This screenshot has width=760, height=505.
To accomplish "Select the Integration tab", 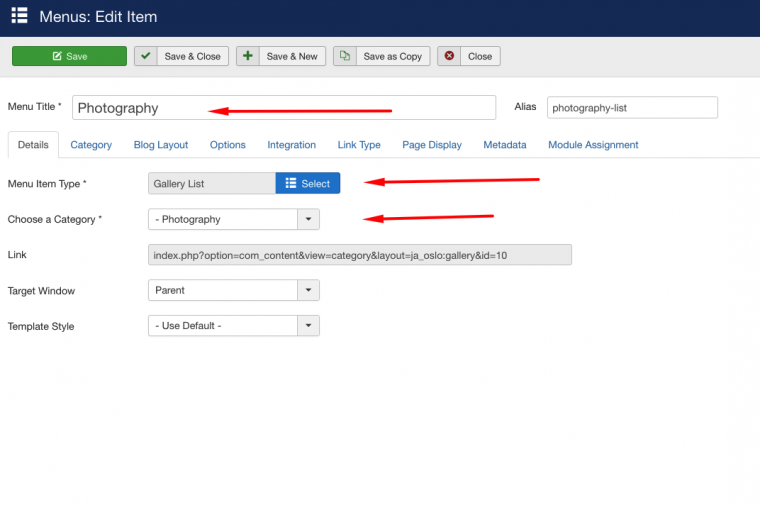I will 291,145.
